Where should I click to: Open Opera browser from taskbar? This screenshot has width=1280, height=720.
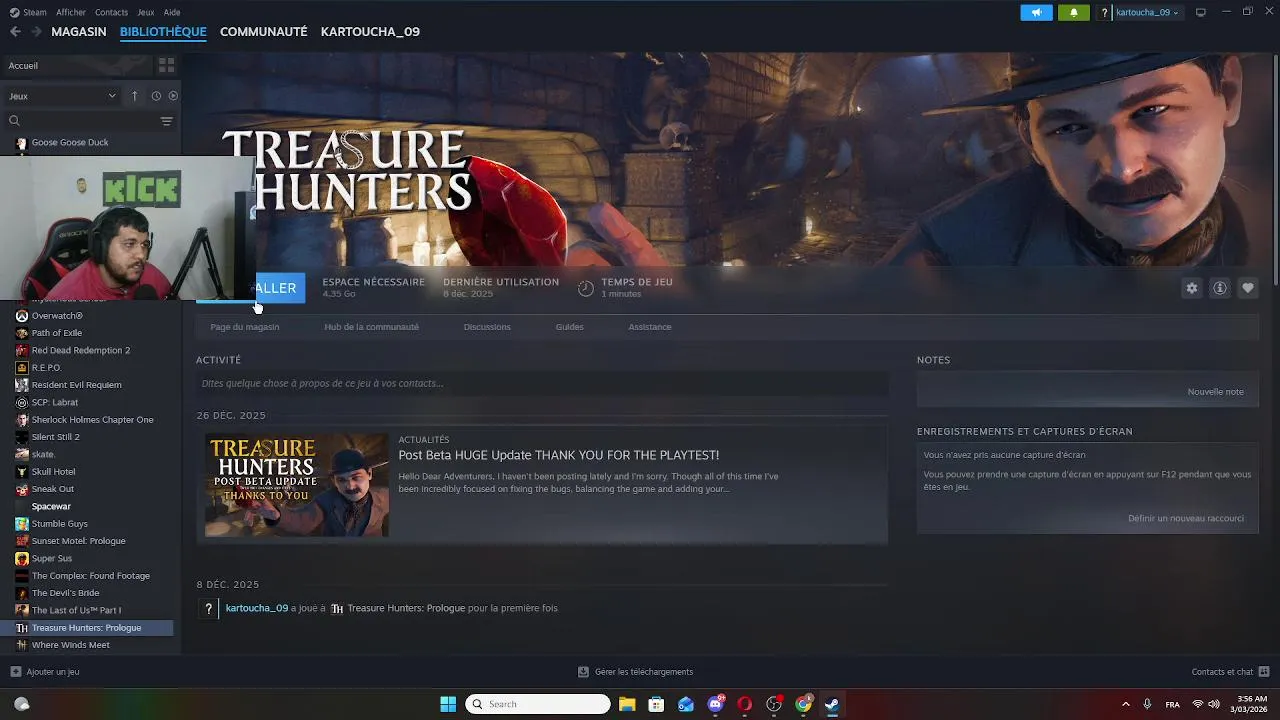(x=744, y=704)
